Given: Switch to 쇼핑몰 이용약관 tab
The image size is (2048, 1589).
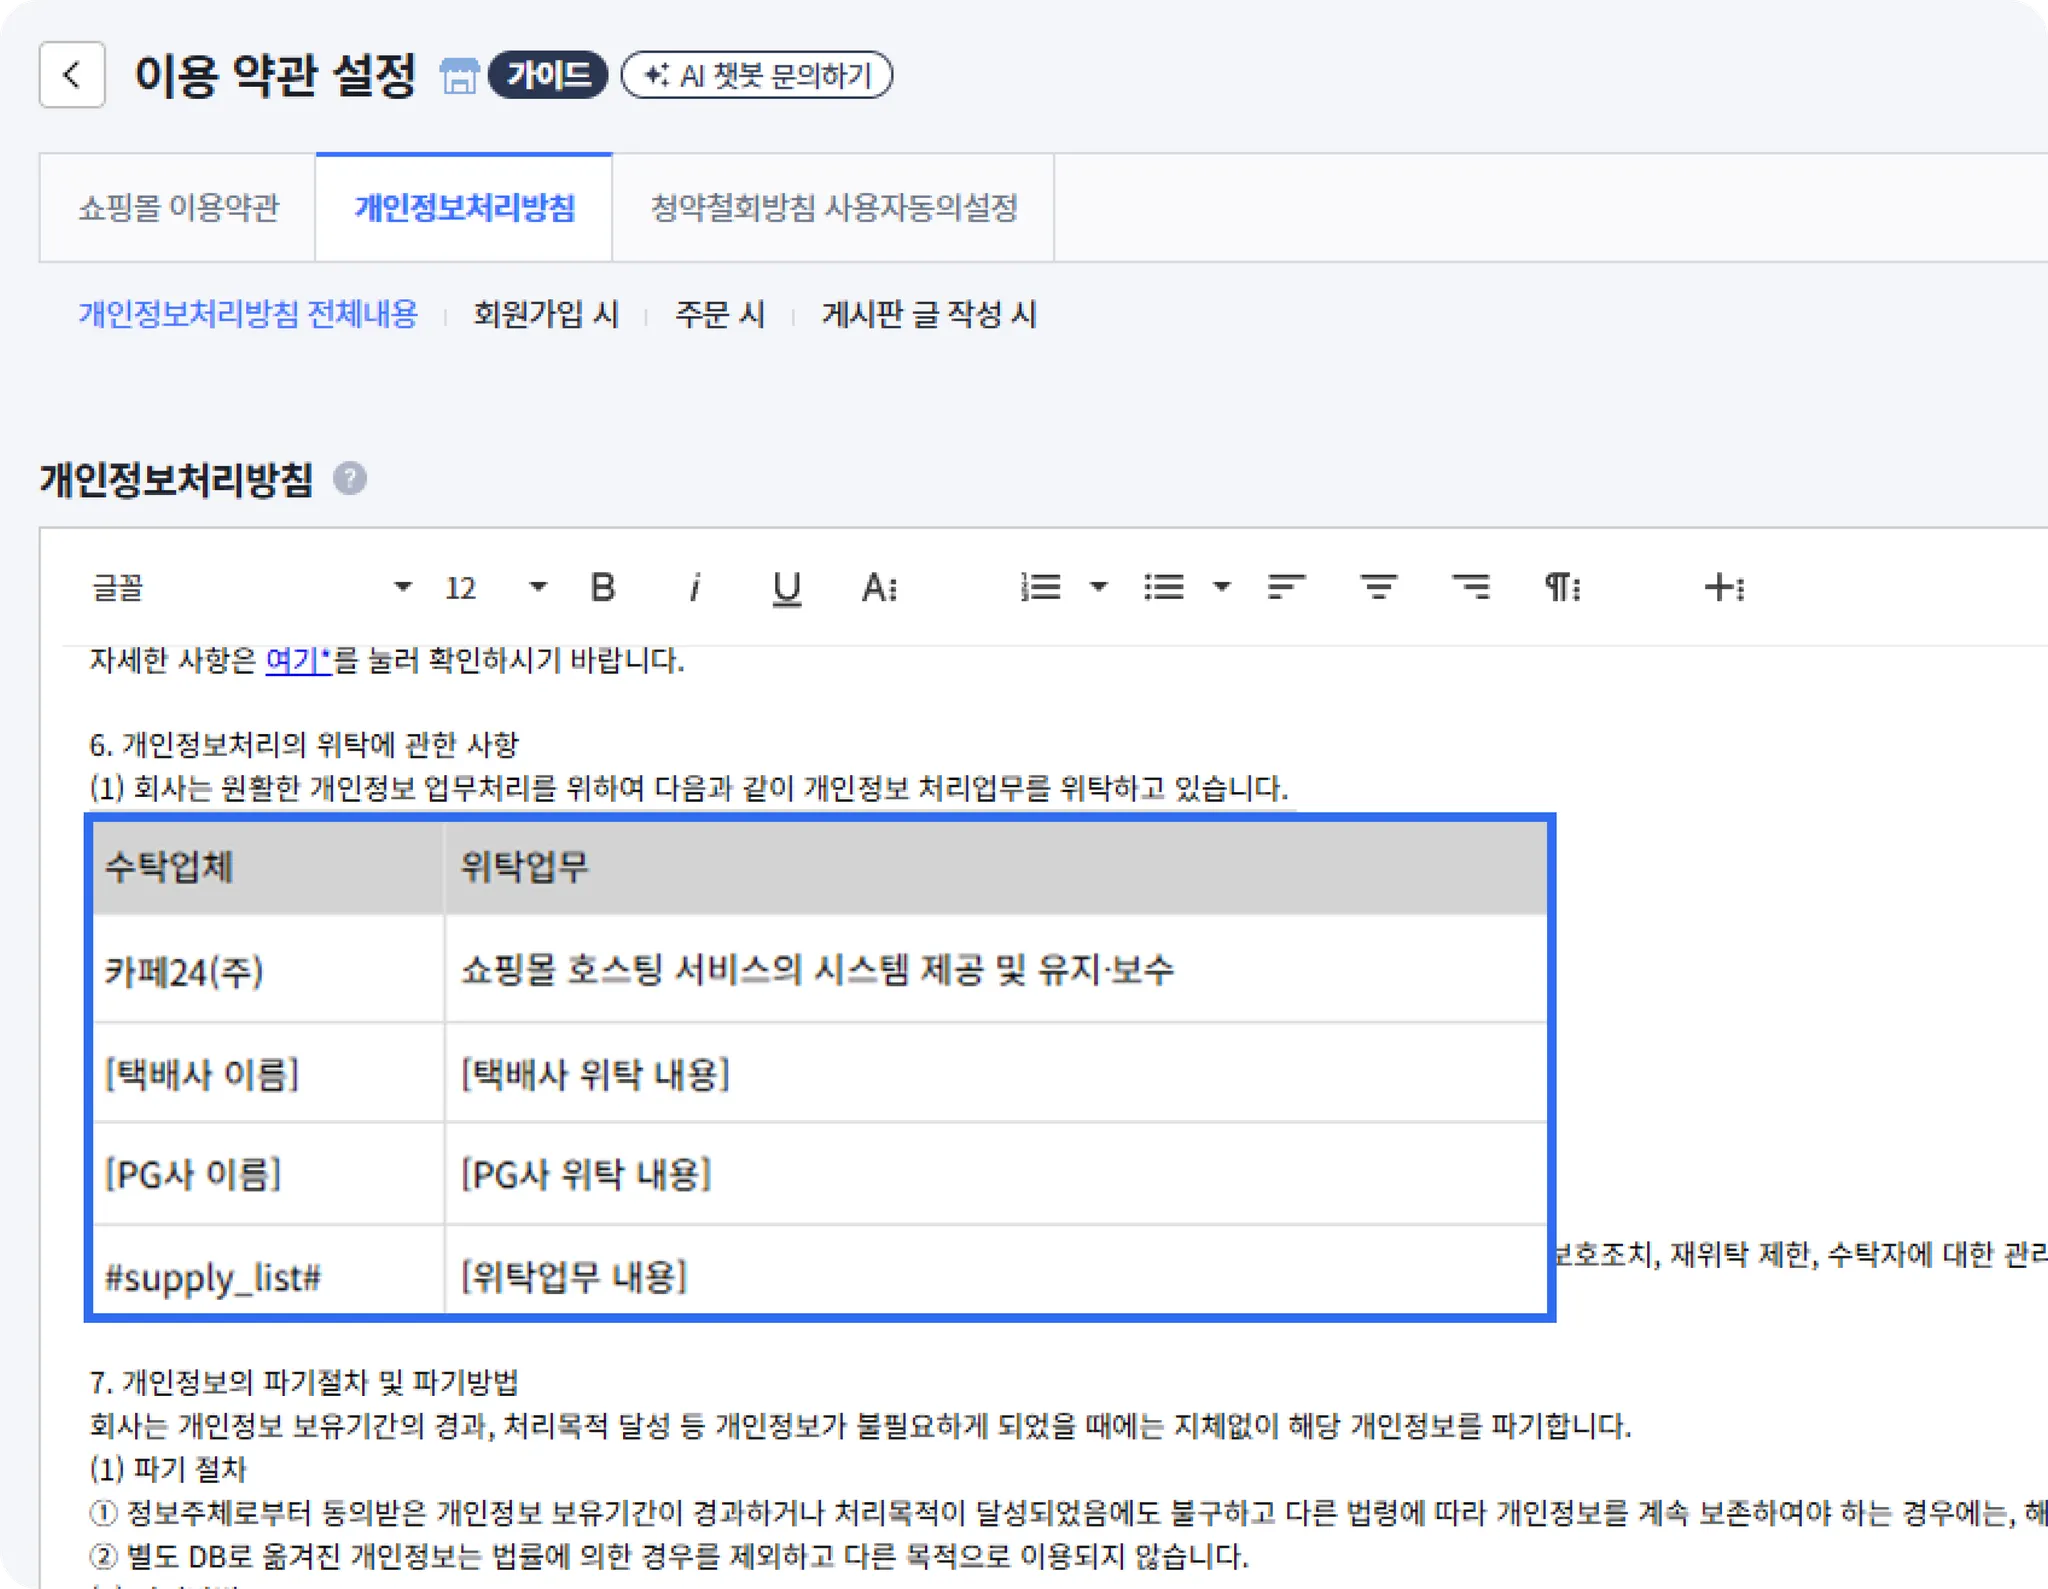Looking at the screenshot, I should (178, 208).
